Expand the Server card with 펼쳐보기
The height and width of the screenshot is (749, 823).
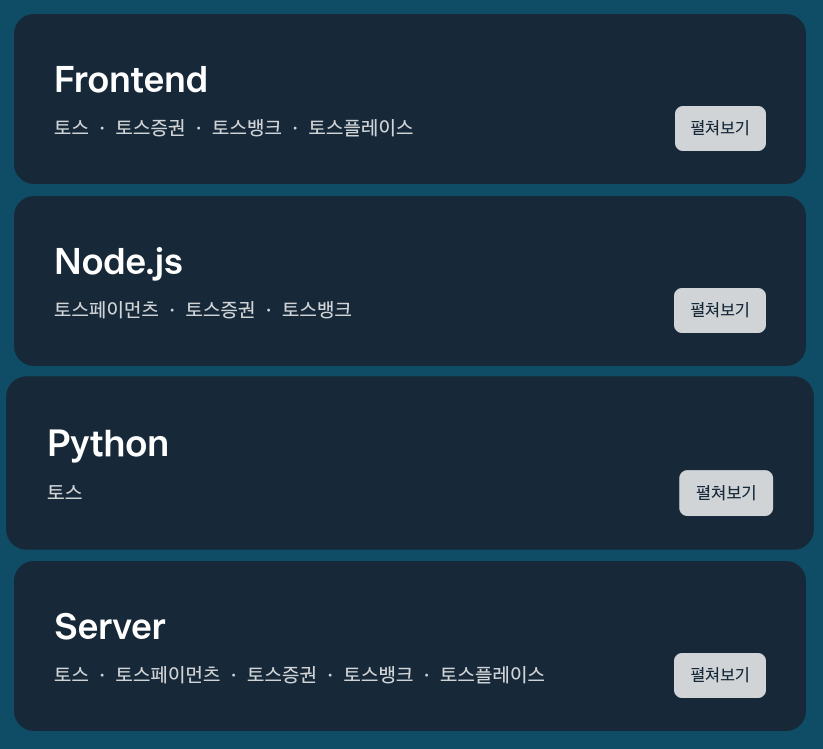point(720,676)
